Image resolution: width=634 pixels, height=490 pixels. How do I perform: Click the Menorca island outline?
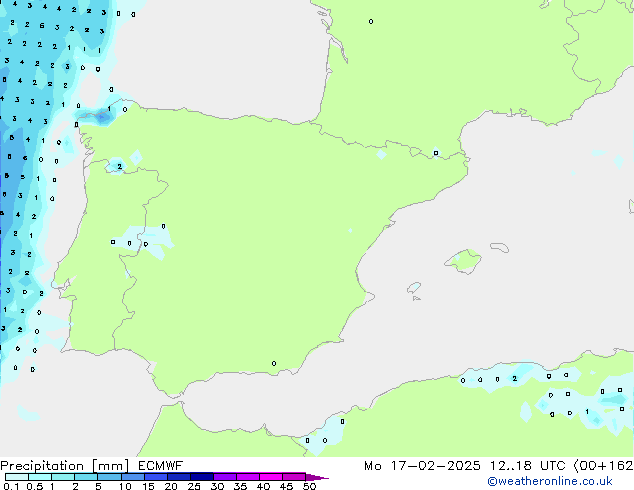coord(499,247)
